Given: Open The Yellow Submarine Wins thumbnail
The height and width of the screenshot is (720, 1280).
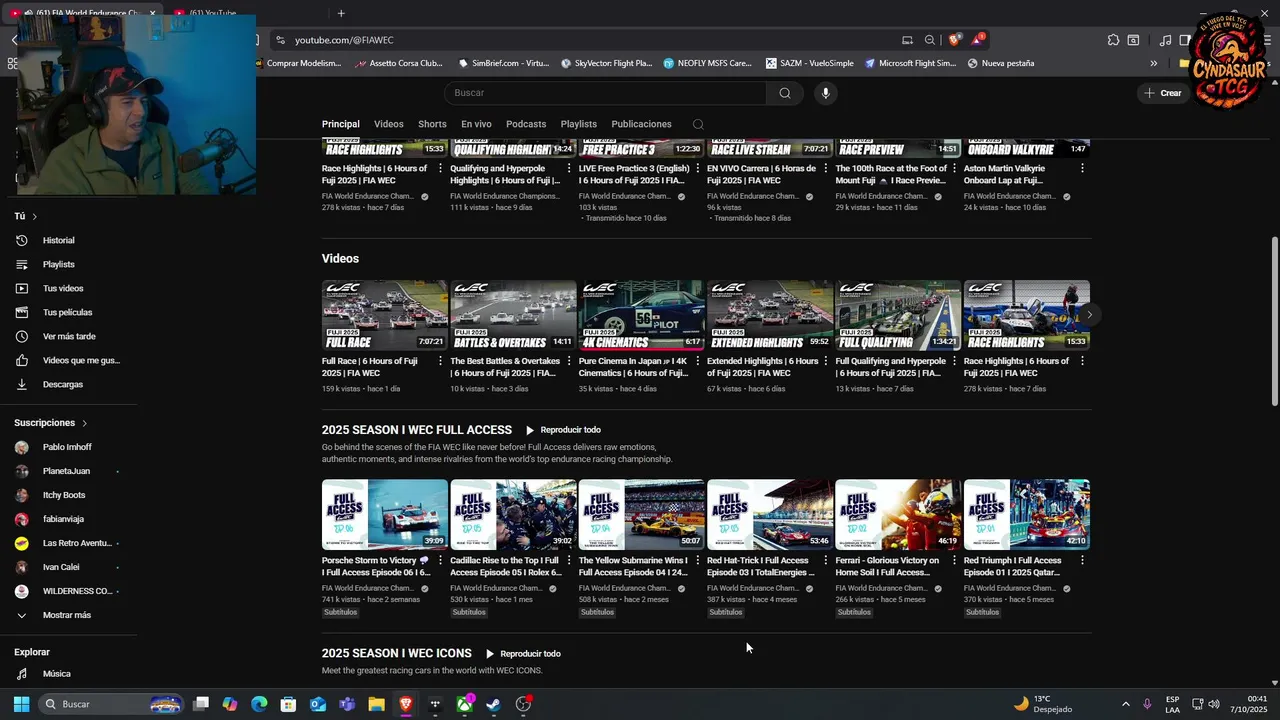Looking at the screenshot, I should tap(641, 515).
